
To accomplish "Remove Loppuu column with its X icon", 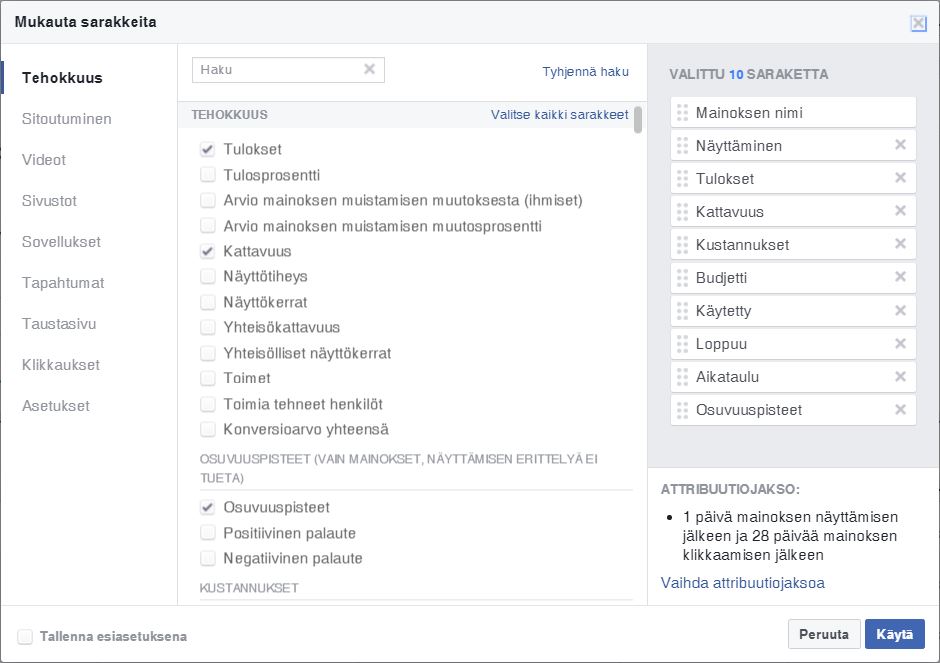I will coord(900,343).
